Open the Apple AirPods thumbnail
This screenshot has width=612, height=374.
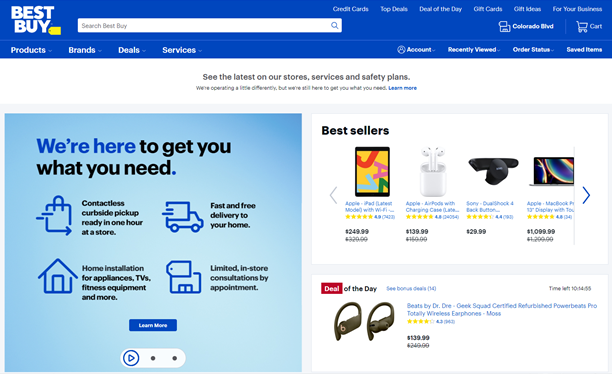tap(432, 171)
